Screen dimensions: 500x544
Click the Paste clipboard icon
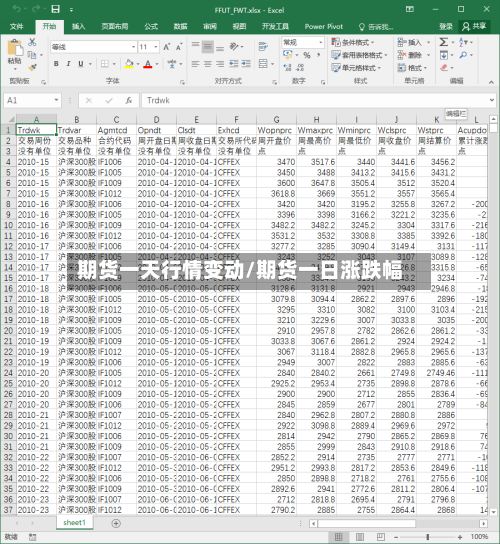tap(14, 48)
